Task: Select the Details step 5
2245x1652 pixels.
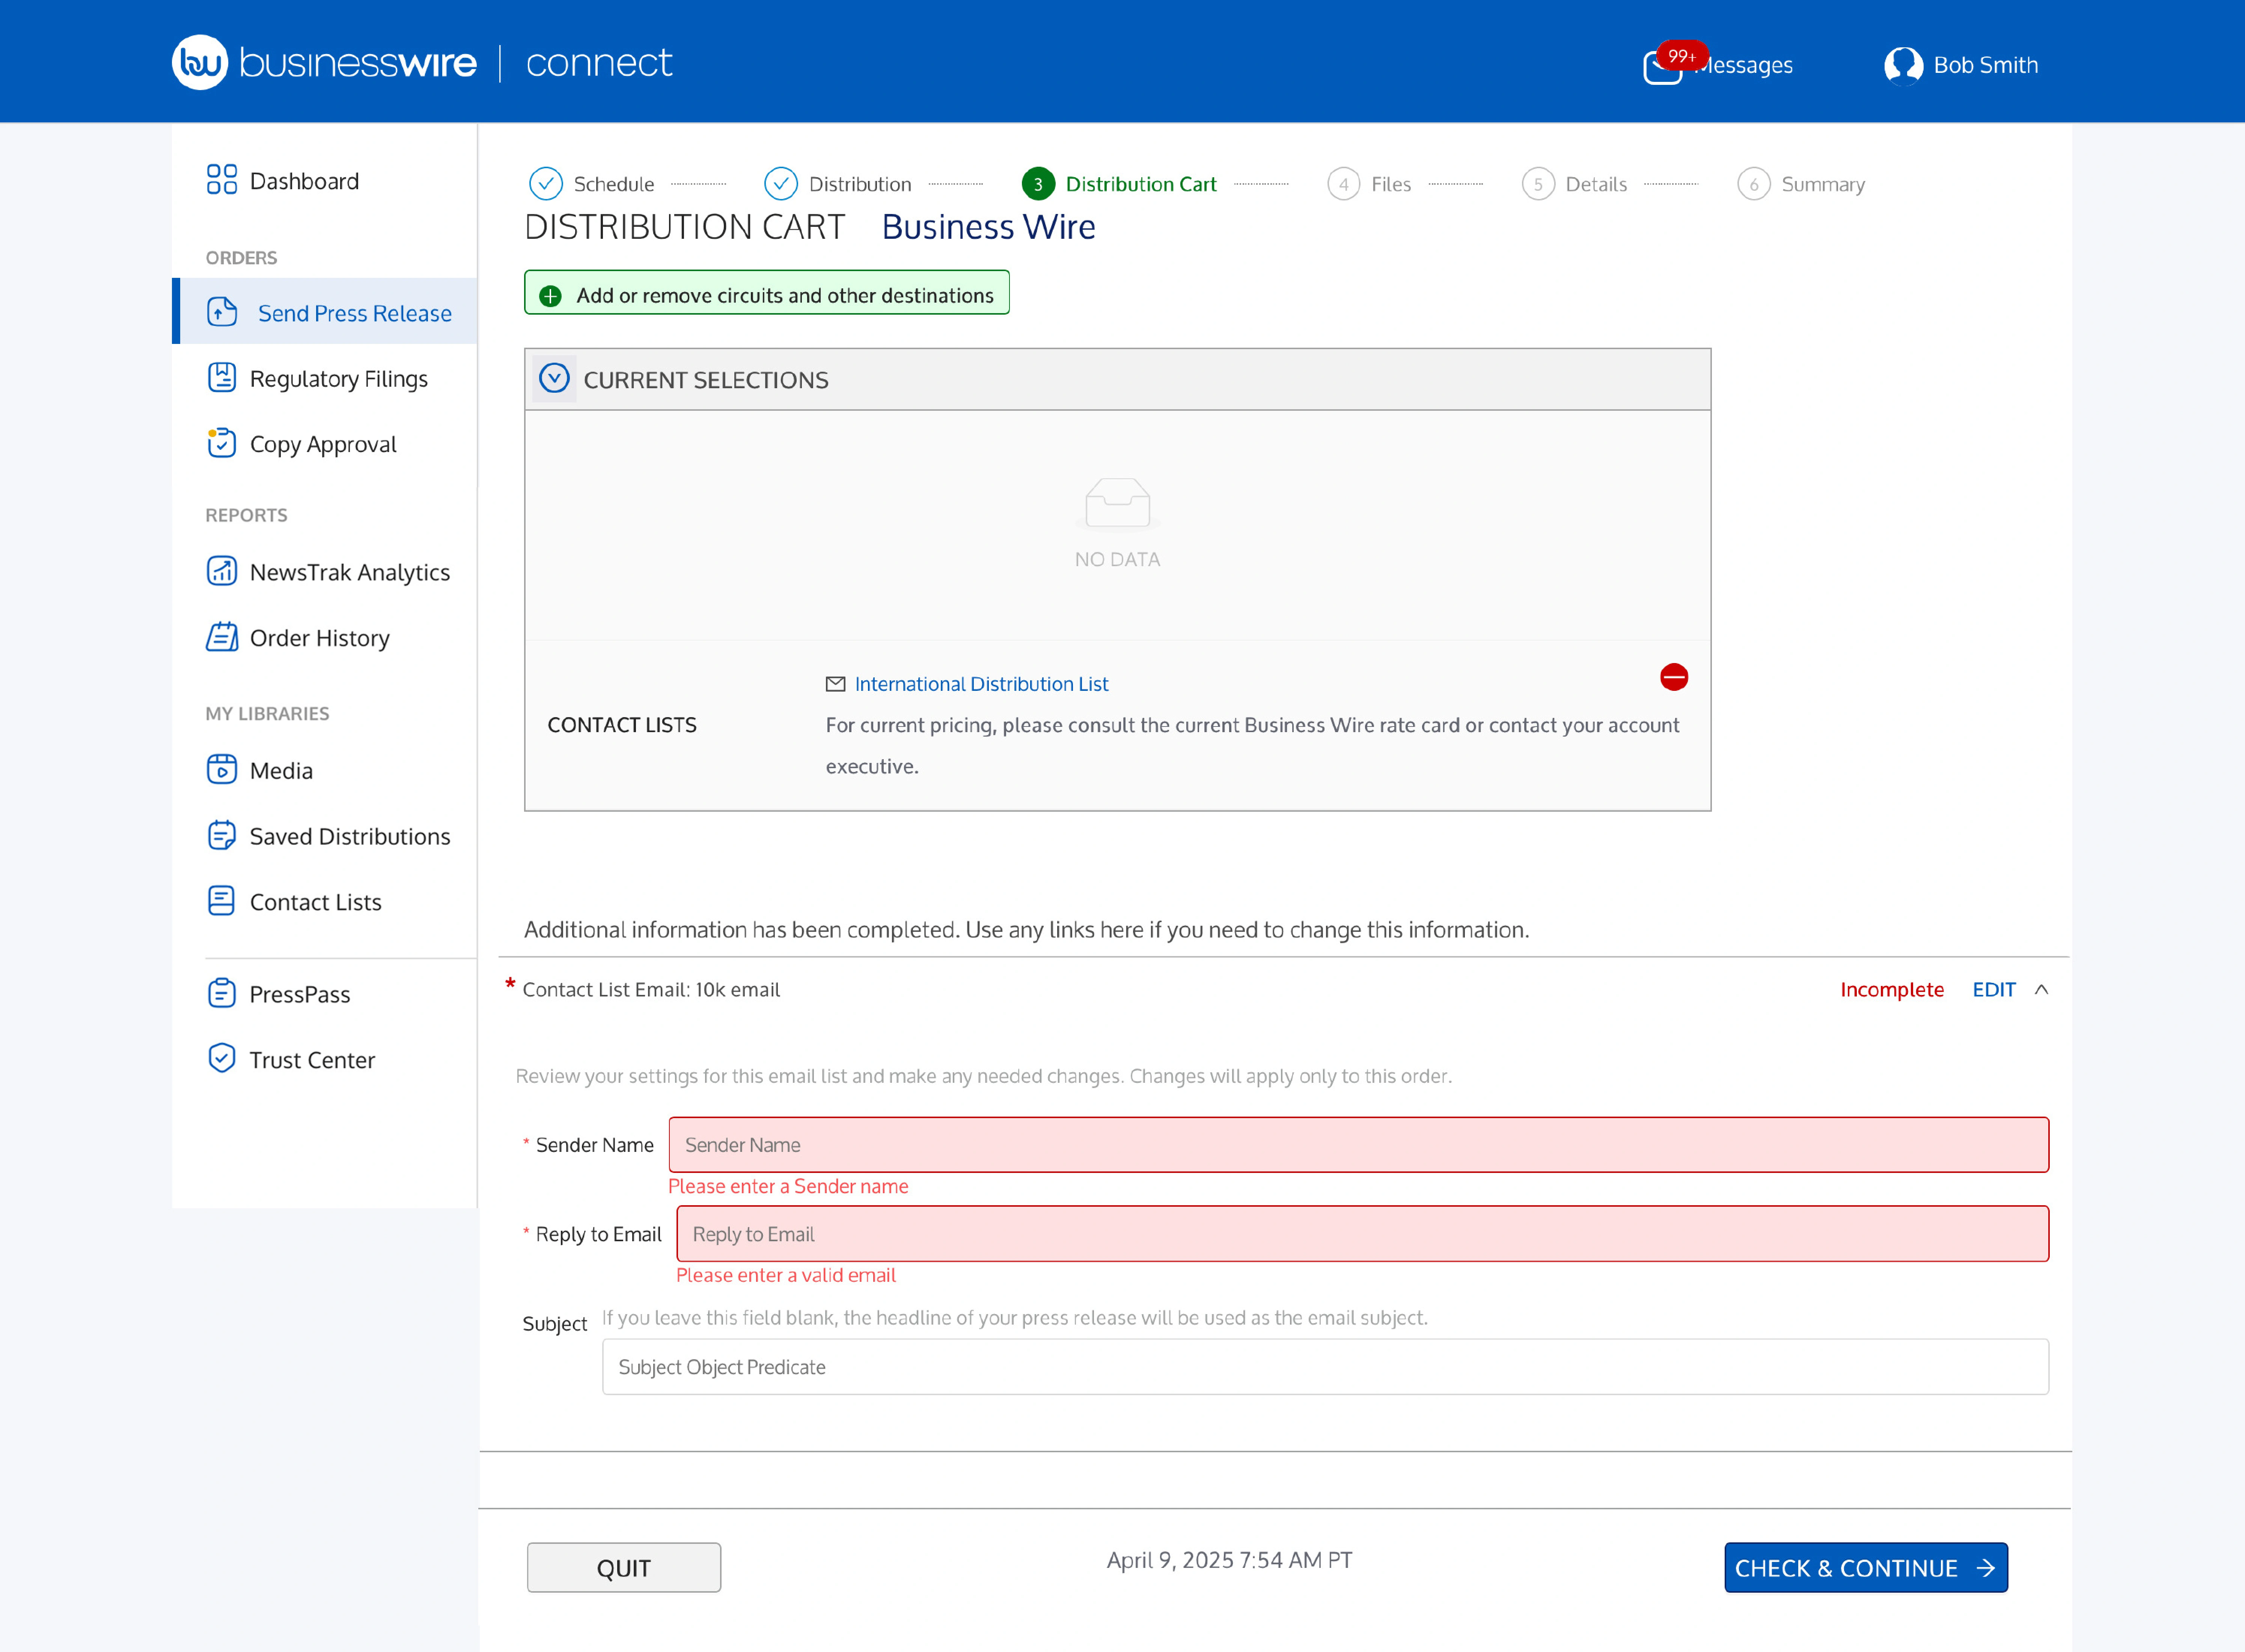Action: click(1575, 184)
